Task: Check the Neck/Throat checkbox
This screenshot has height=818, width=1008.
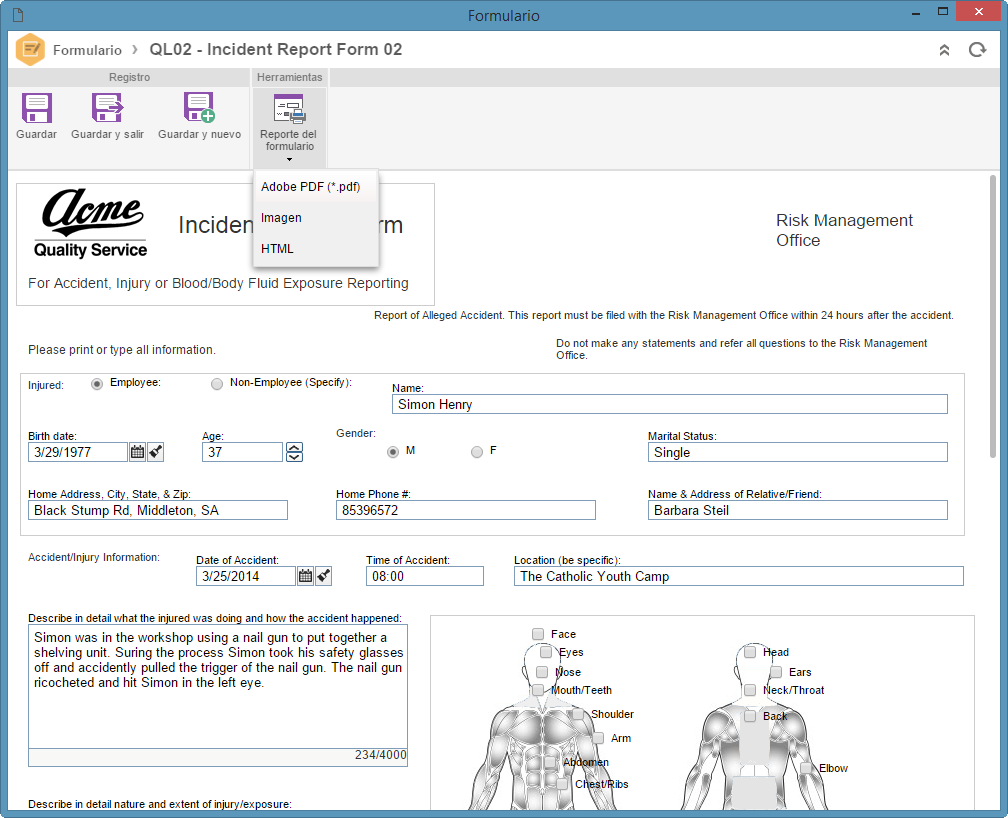Action: [x=750, y=690]
